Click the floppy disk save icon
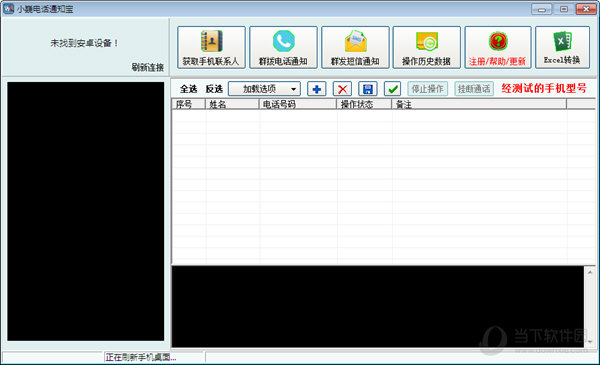The height and width of the screenshot is (365, 600). 368,89
